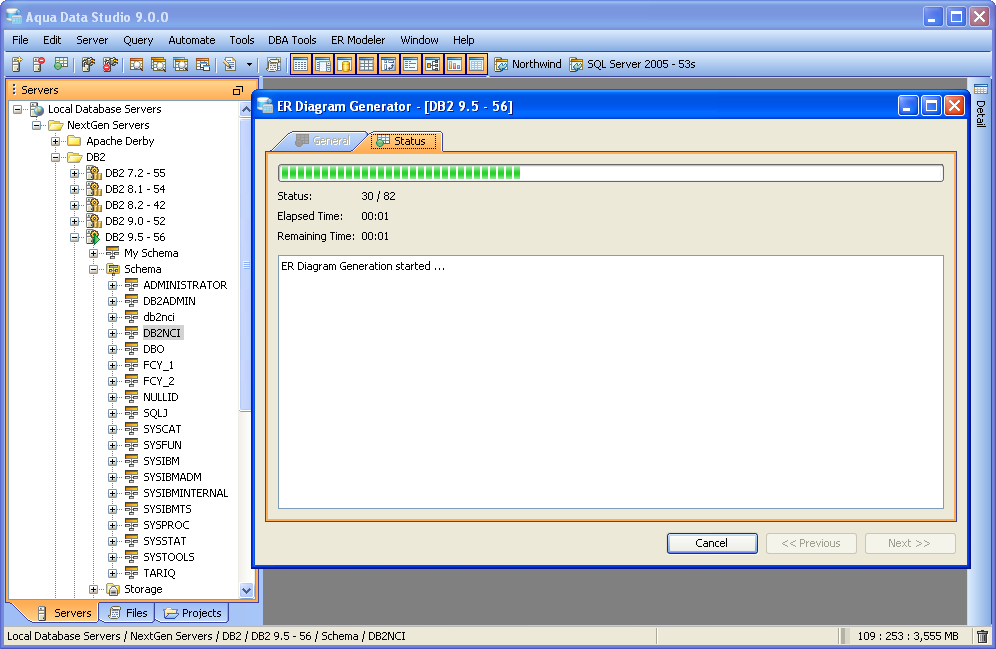996x649 pixels.
Task: Expand the Apache Derby folder
Action: coord(56,141)
